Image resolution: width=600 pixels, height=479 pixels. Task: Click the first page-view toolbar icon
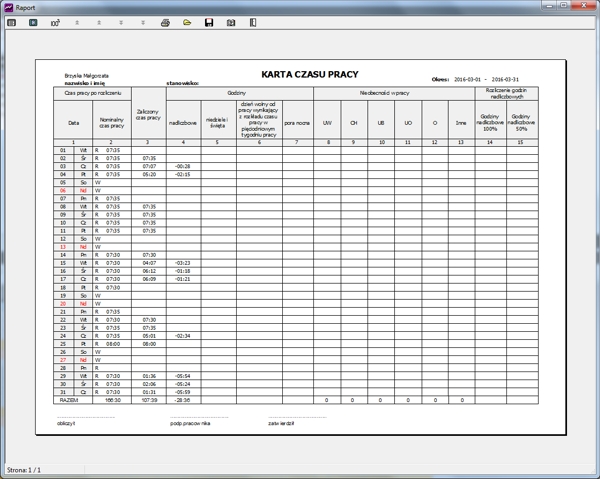click(11, 22)
